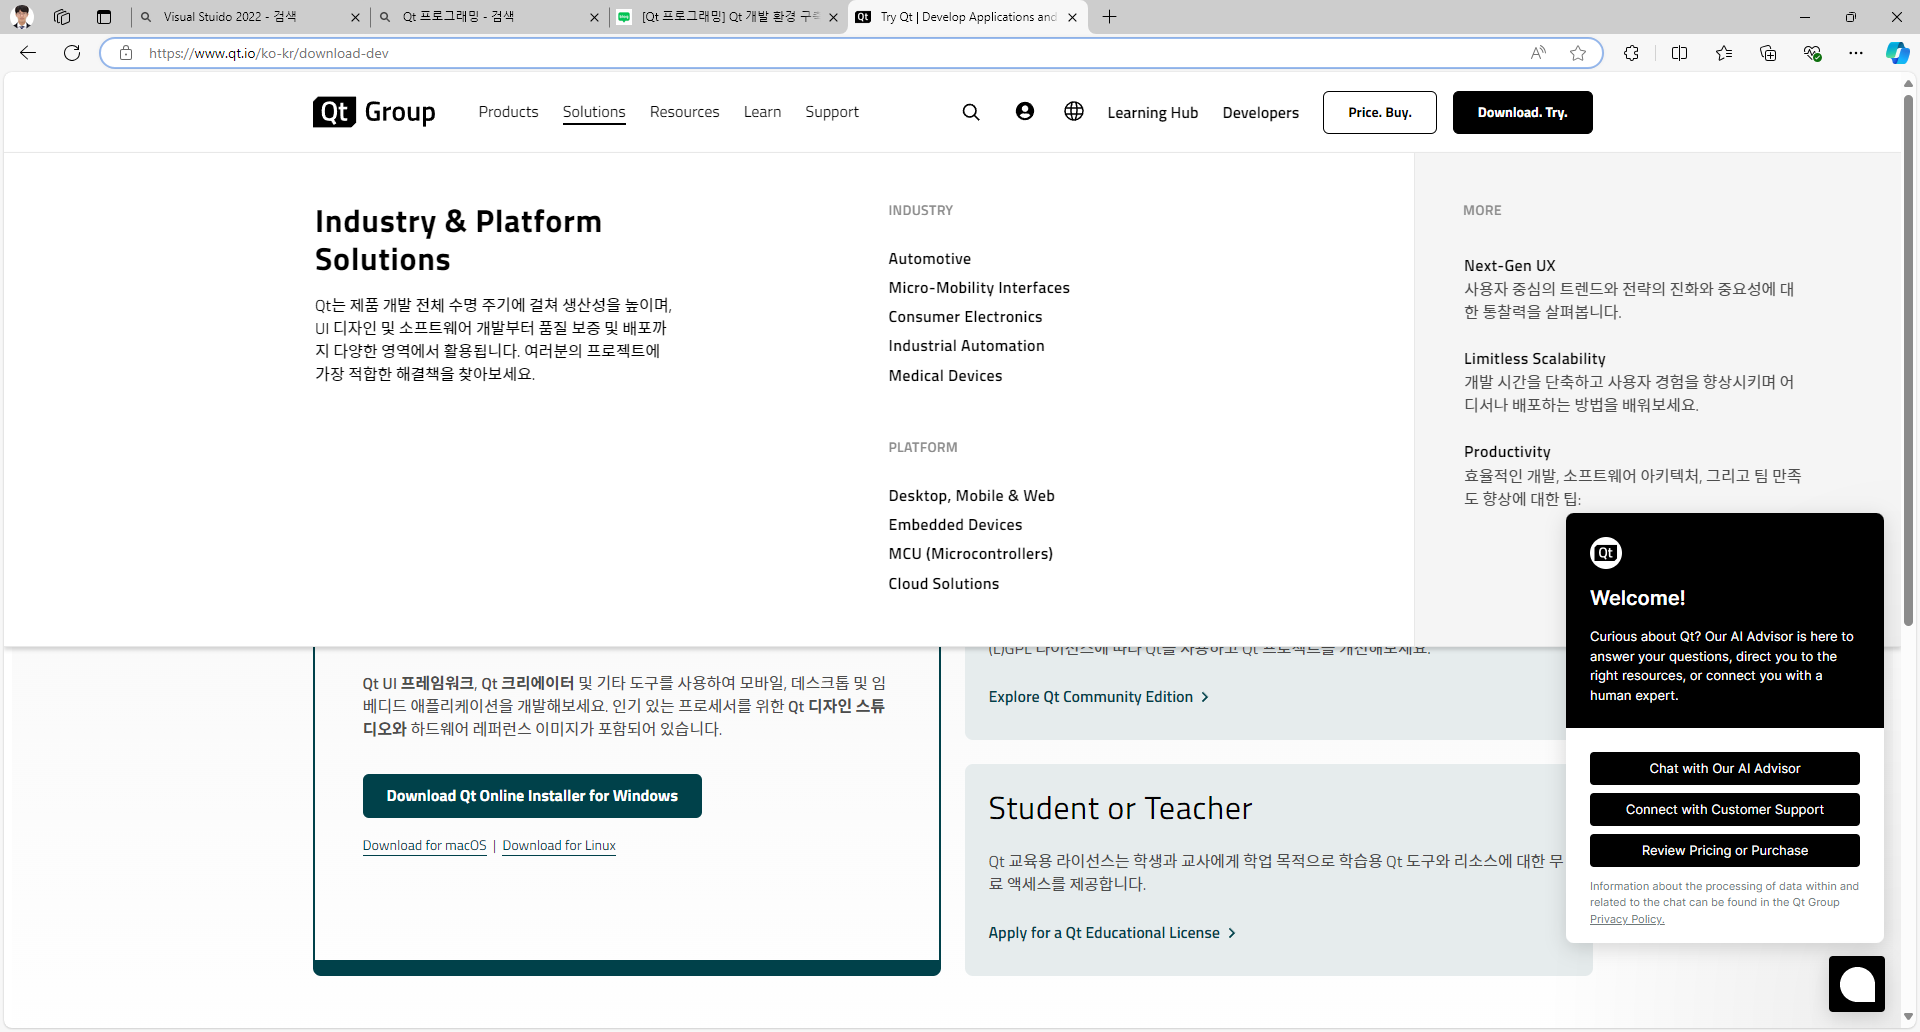Add this page to favorites star icon

pyautogui.click(x=1578, y=53)
